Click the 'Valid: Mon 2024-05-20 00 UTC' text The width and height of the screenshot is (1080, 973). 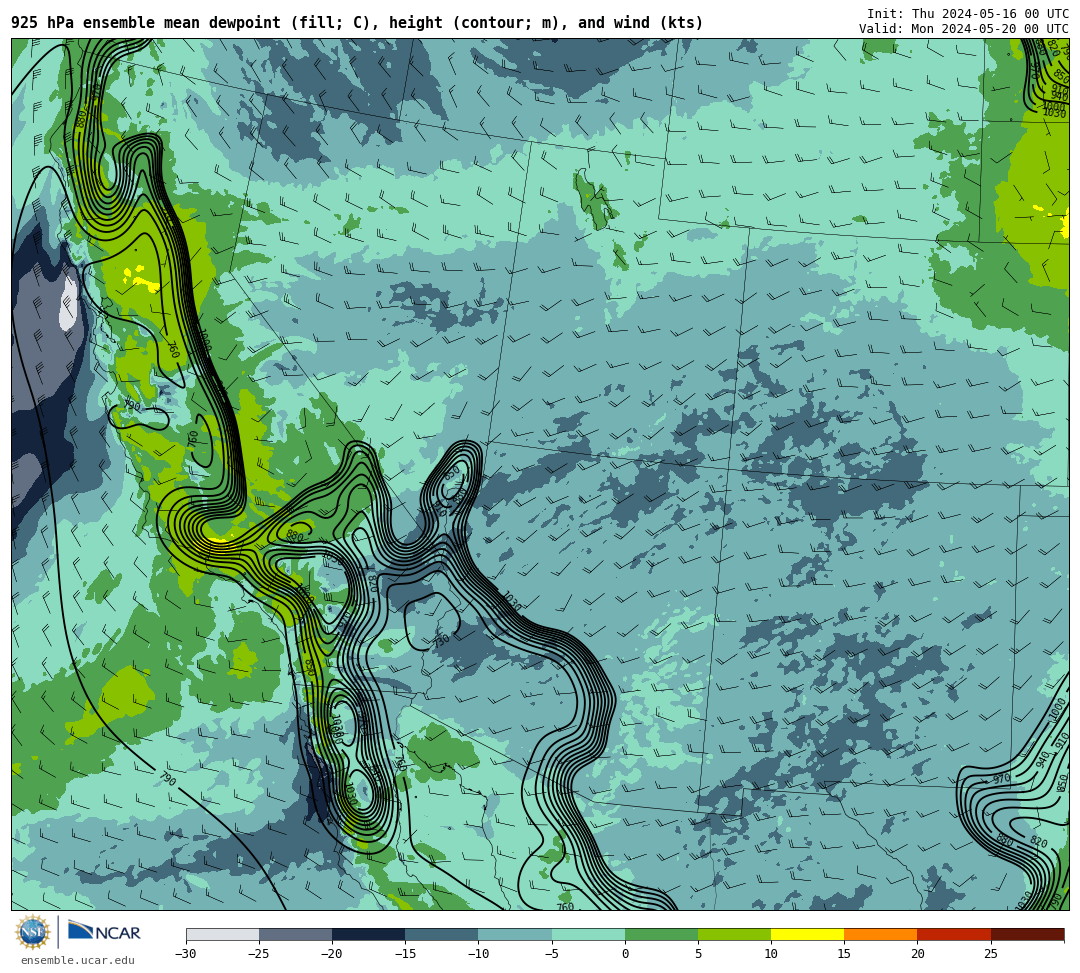pyautogui.click(x=964, y=29)
